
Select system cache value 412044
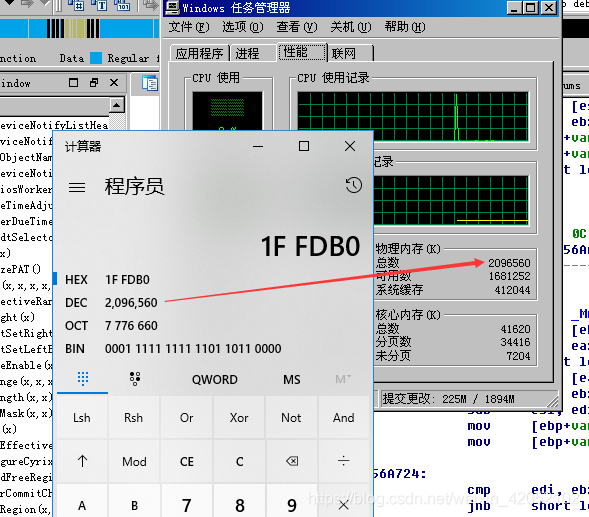(512, 290)
